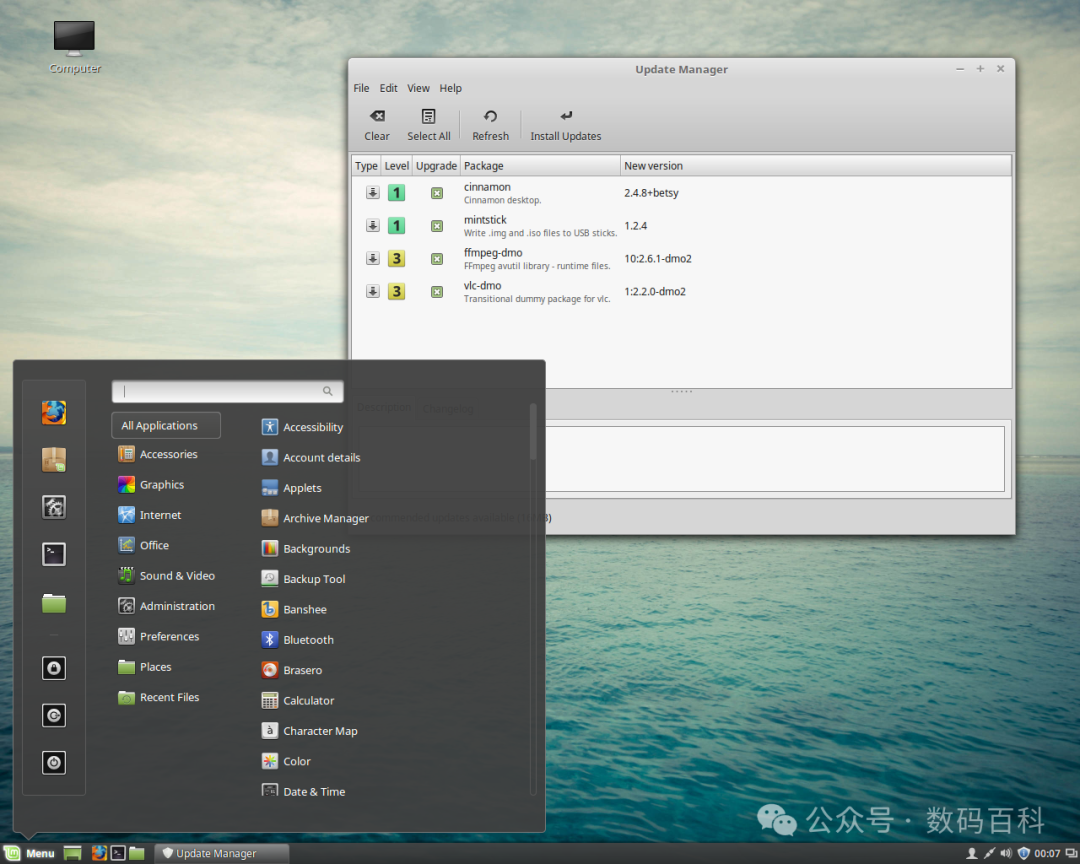The height and width of the screenshot is (864, 1080).
Task: Expand the Sound & Video category
Action: coord(176,576)
